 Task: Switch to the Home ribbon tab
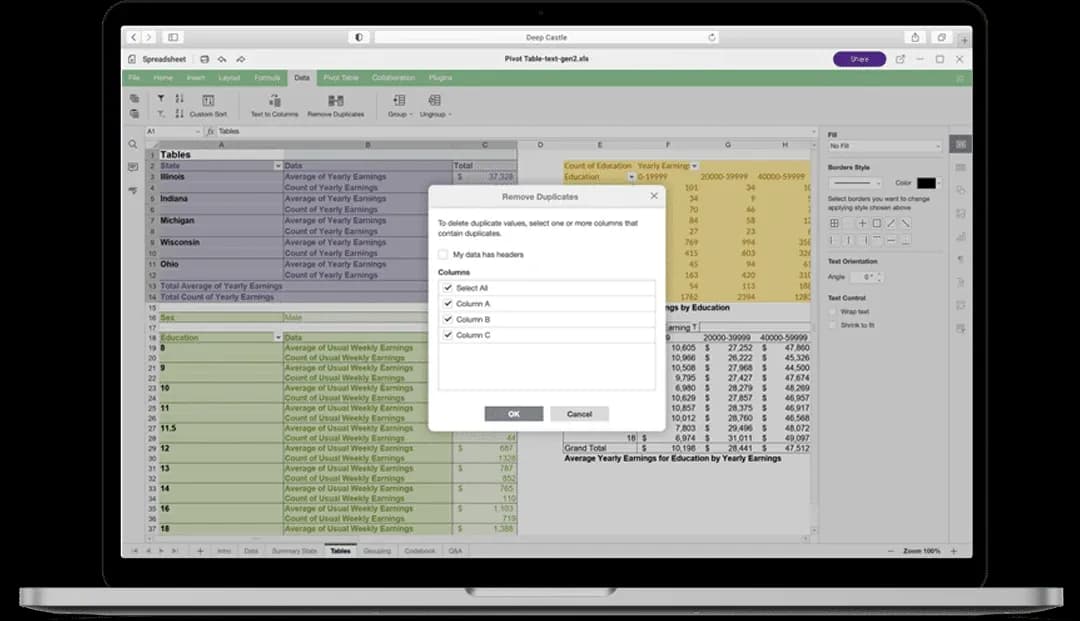(x=163, y=78)
